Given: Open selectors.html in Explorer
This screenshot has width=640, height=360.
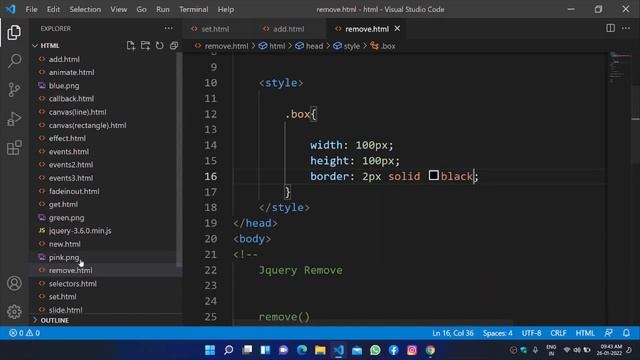Looking at the screenshot, I should tap(73, 283).
